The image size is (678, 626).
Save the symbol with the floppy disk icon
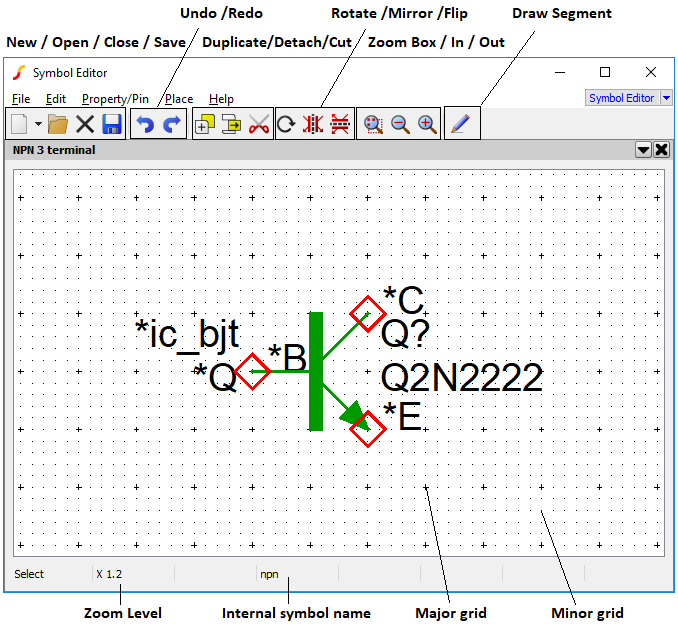tap(112, 124)
